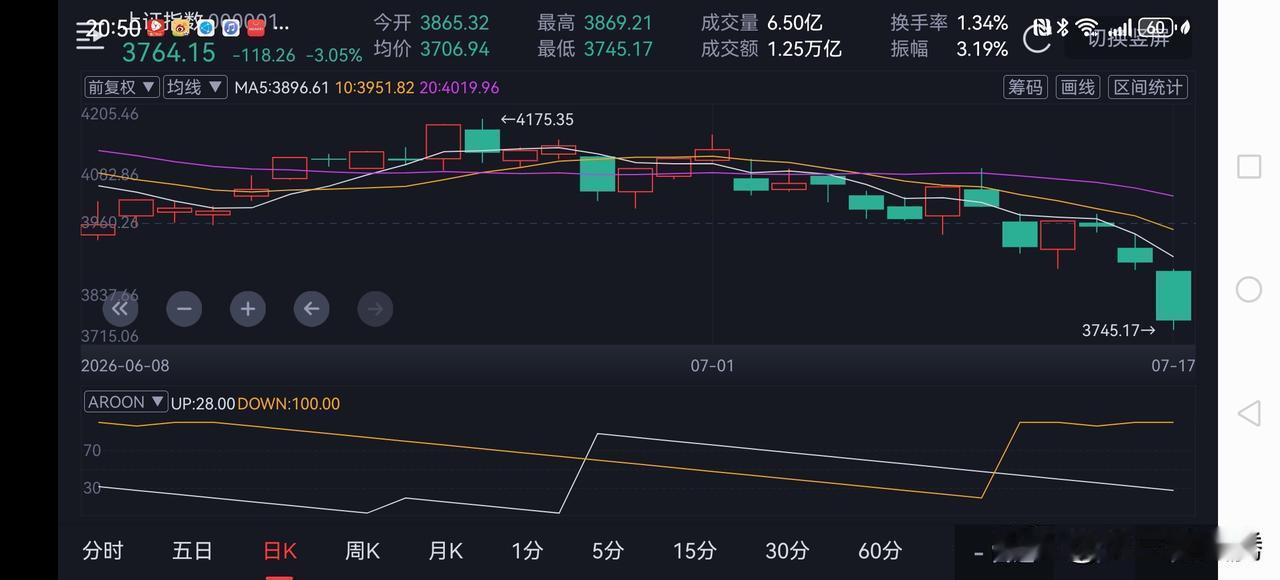Tap 切换竖屏 switch to portrait button
The height and width of the screenshot is (580, 1280).
tap(1128, 39)
